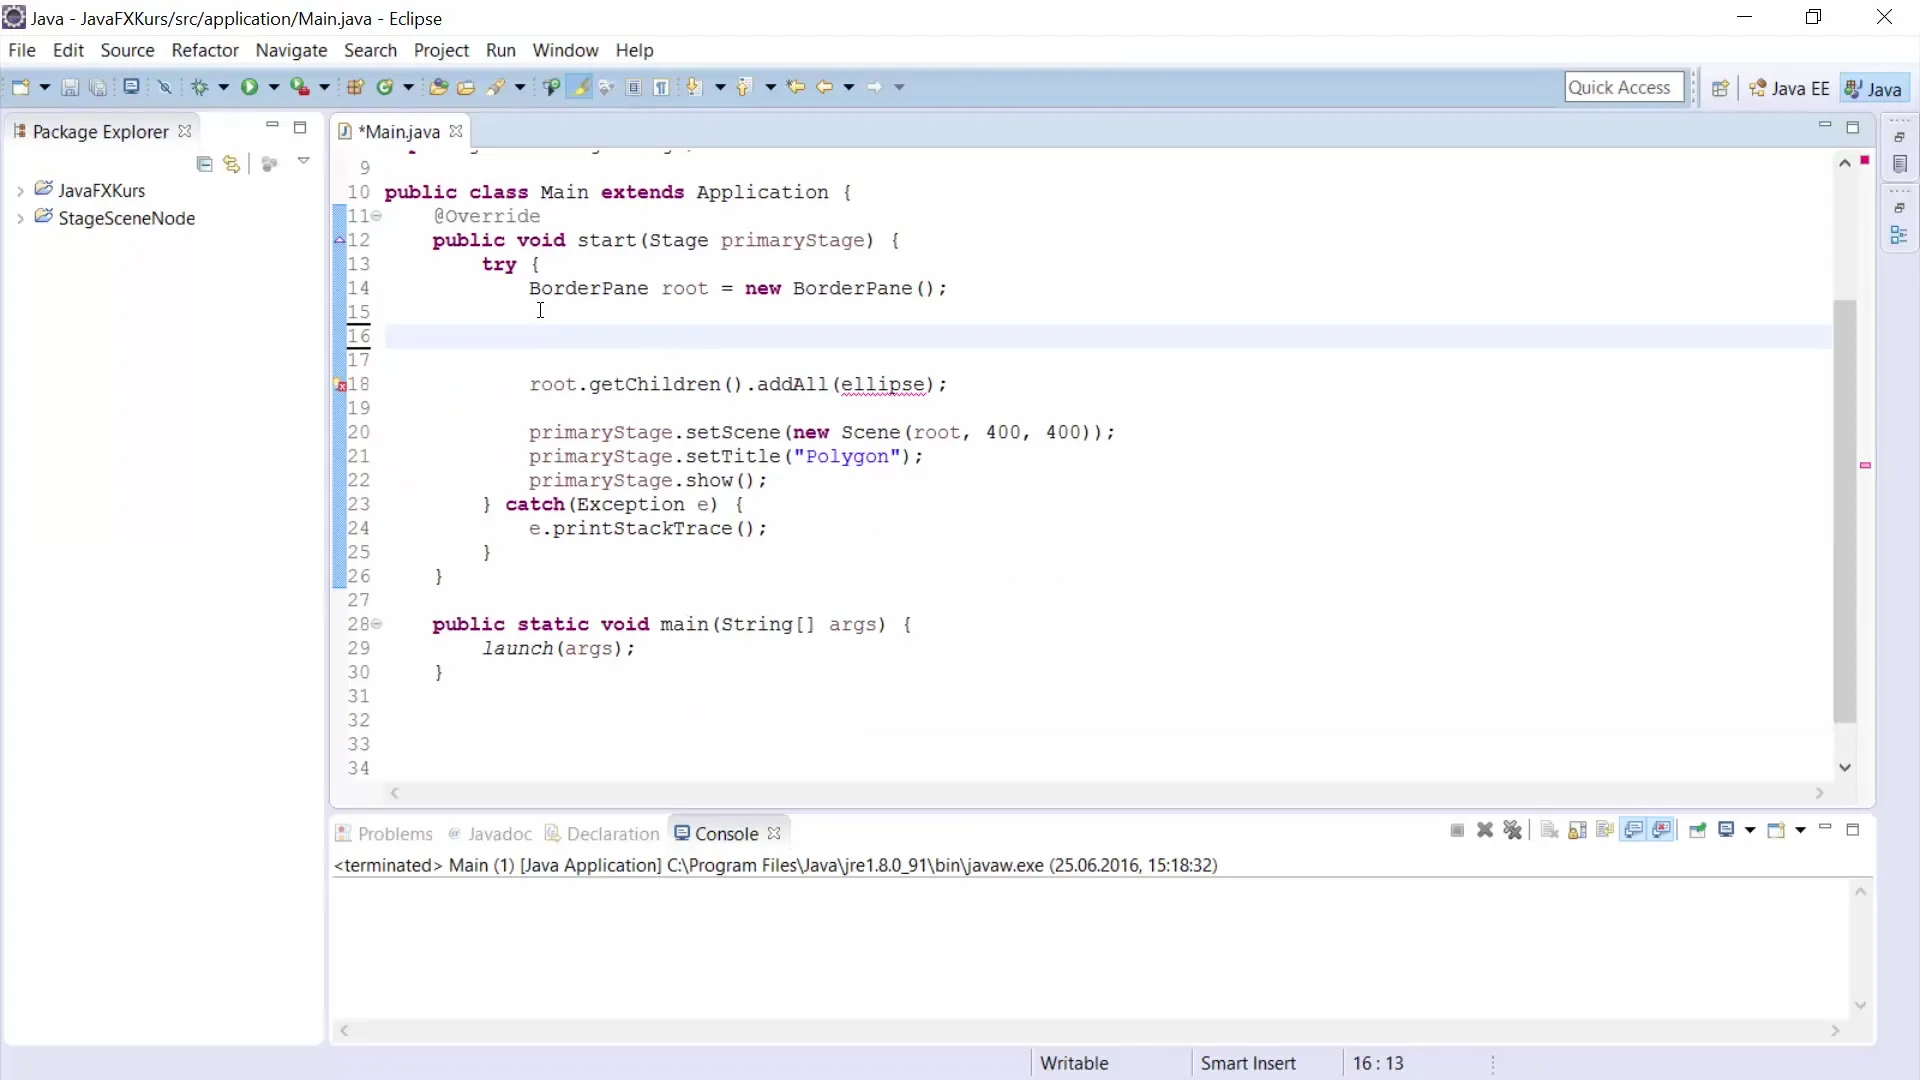Viewport: 1920px width, 1080px height.
Task: Switch to Java perspective button
Action: point(1873,88)
